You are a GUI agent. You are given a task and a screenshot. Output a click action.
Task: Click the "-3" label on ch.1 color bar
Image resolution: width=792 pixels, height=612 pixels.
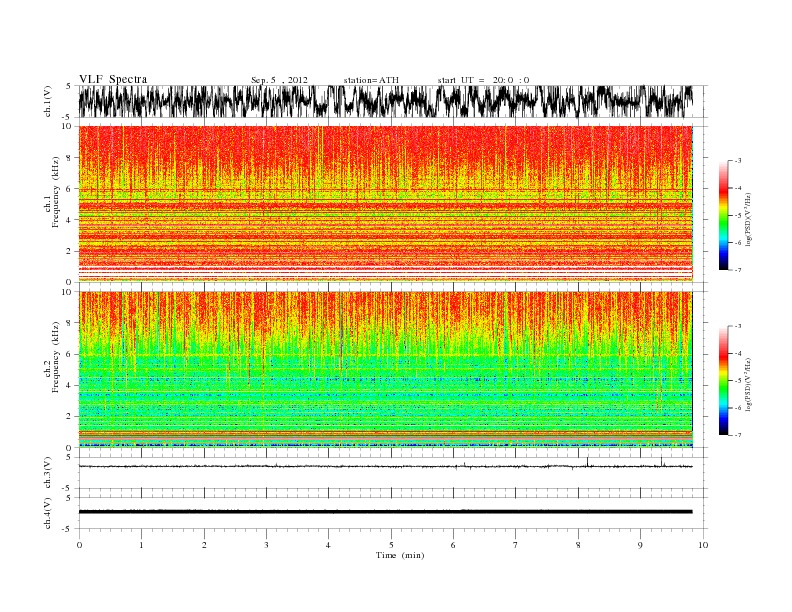click(x=738, y=161)
